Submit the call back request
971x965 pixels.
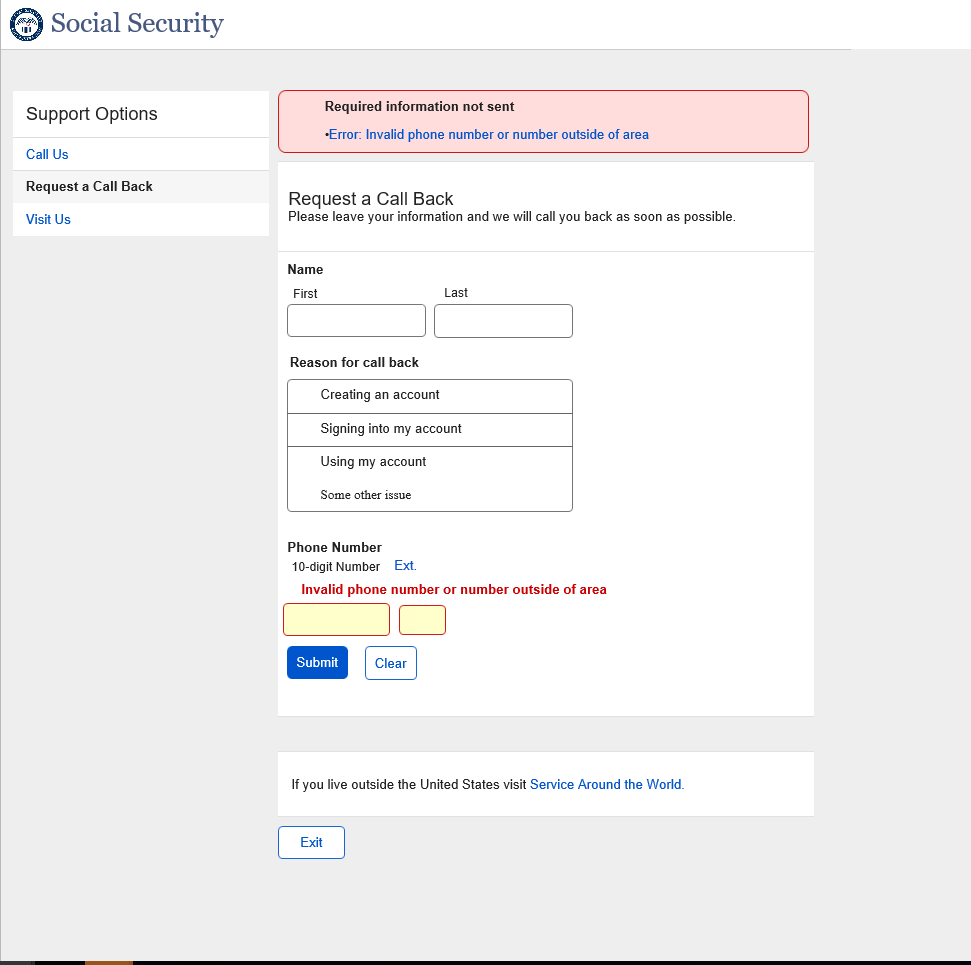pyautogui.click(x=317, y=663)
